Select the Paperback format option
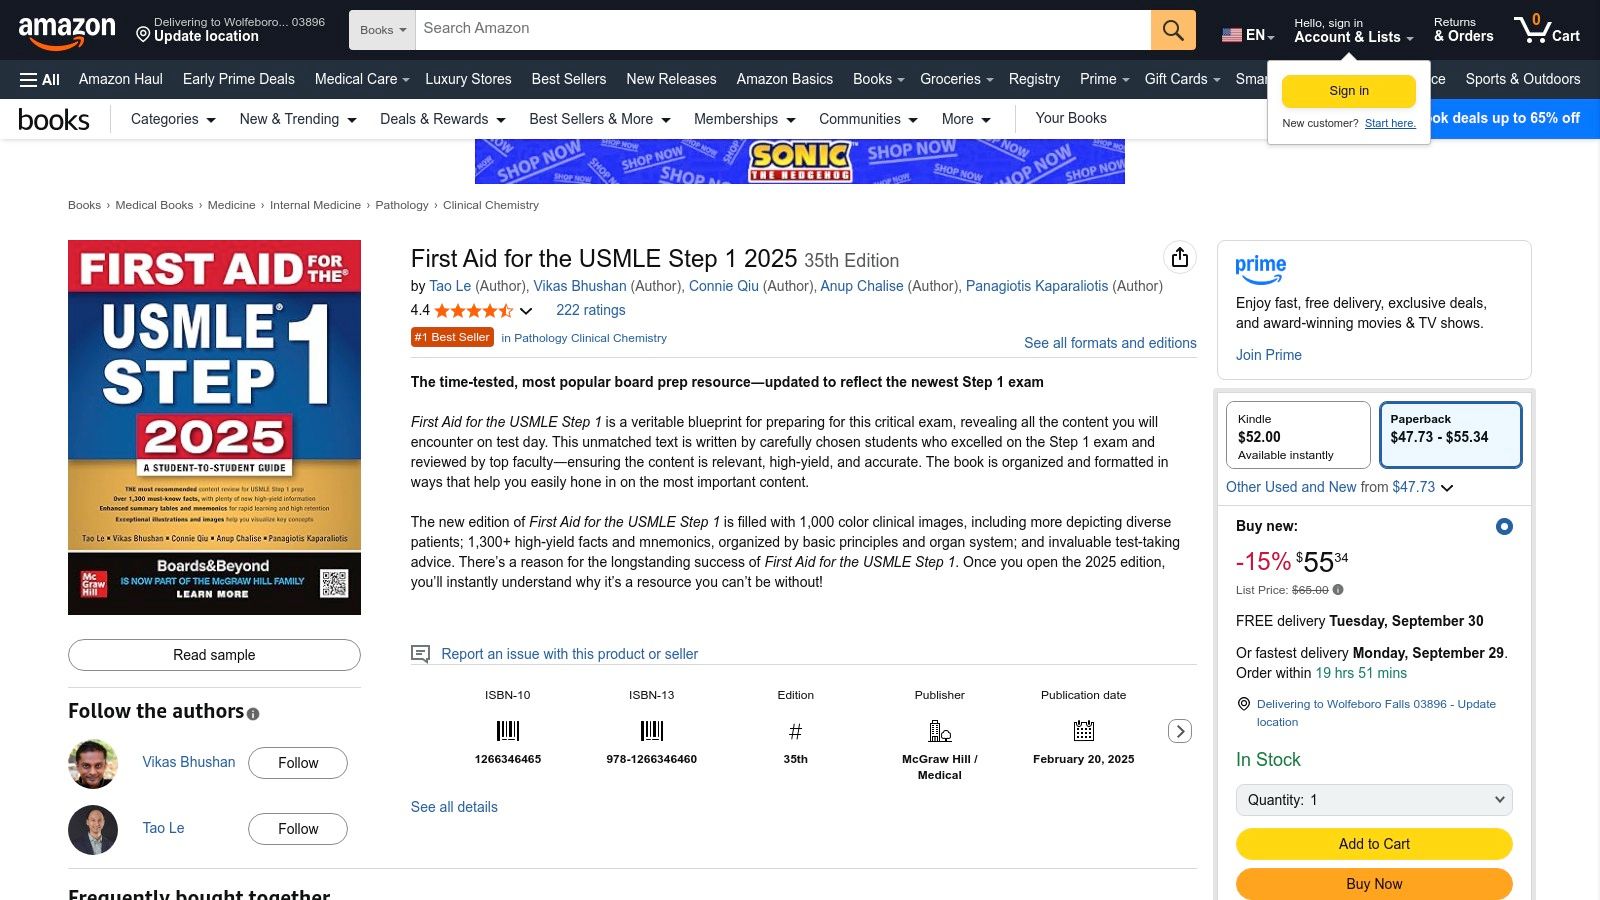Image resolution: width=1600 pixels, height=900 pixels. coord(1451,435)
